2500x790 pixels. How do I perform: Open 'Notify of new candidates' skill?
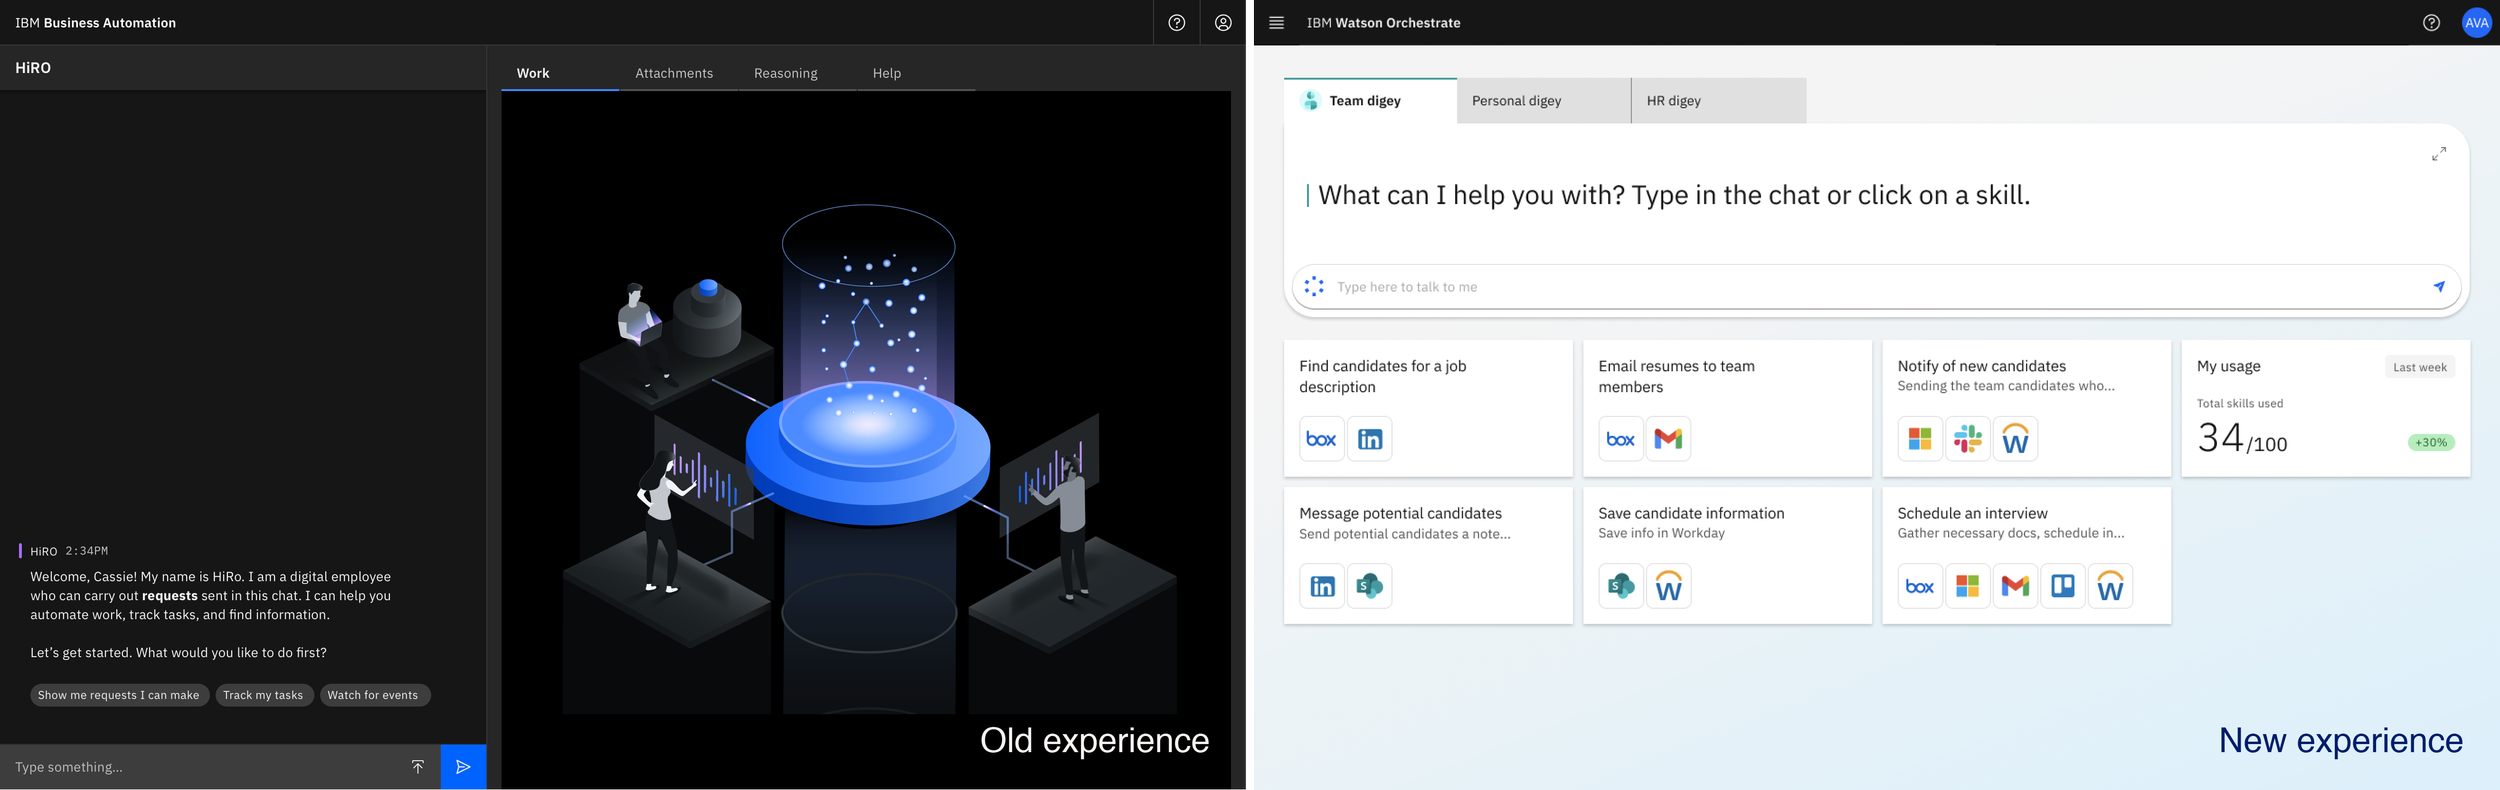(2026, 408)
